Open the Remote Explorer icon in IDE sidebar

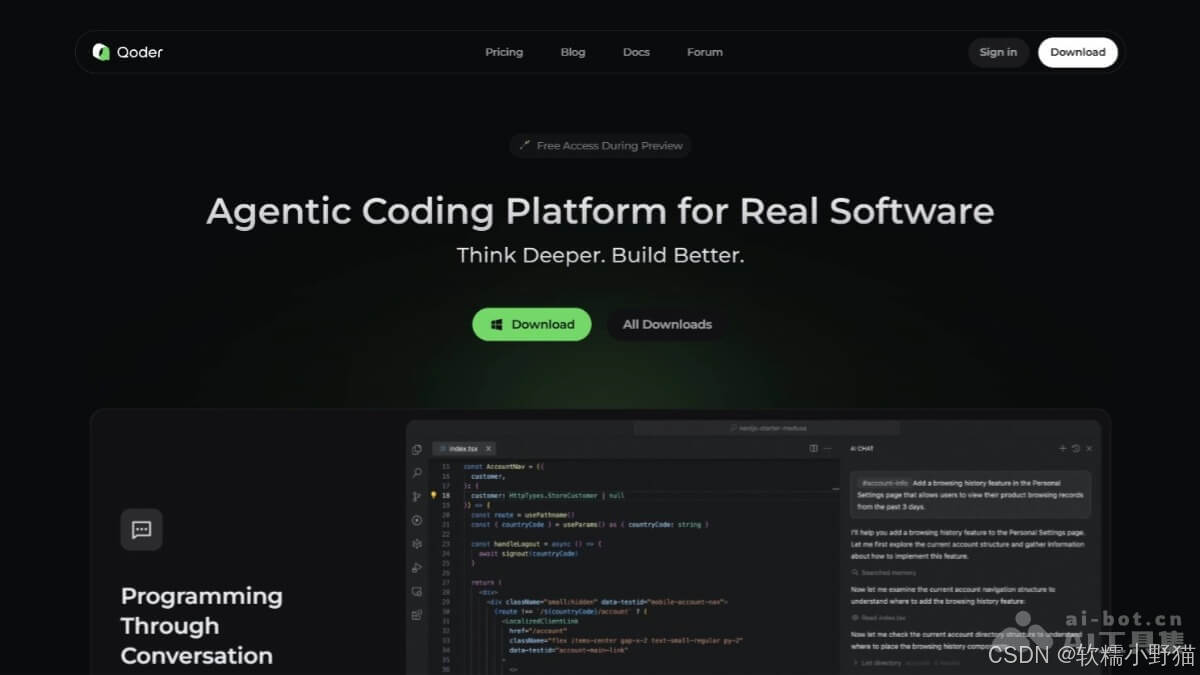(417, 591)
